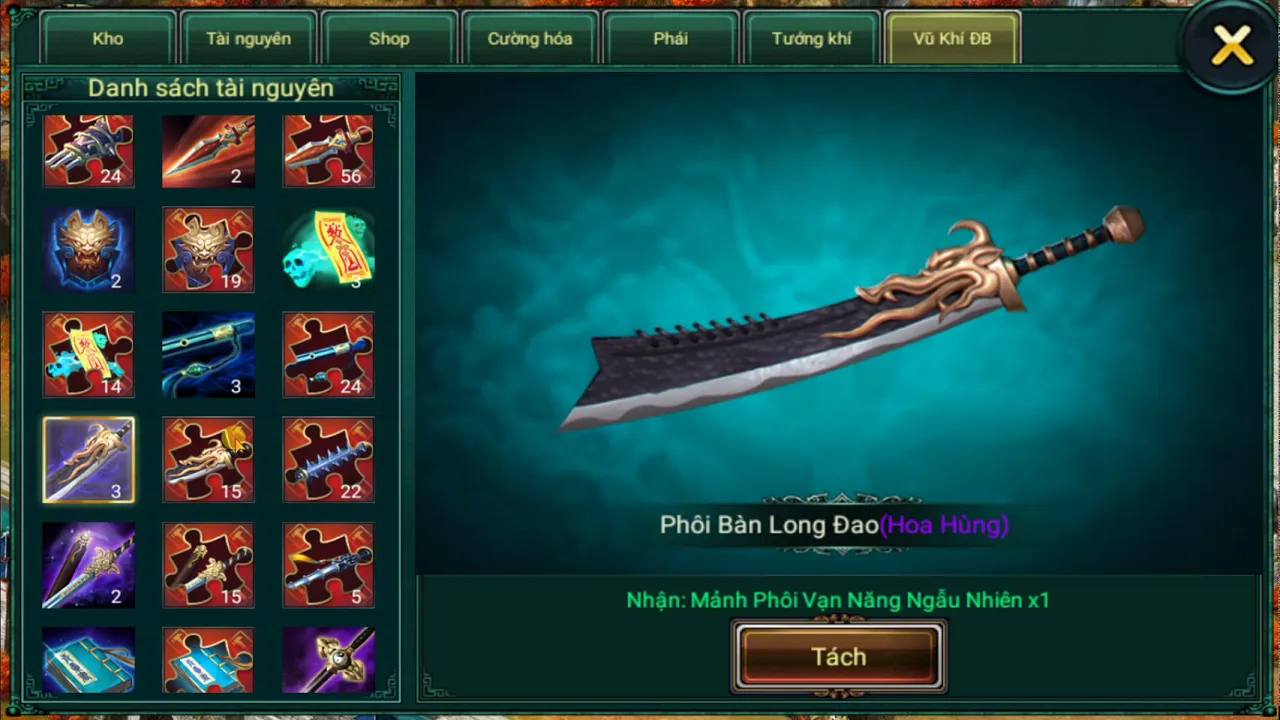Pick the dagger puzzle piece showing 56
1280x720 pixels.
pyautogui.click(x=328, y=150)
